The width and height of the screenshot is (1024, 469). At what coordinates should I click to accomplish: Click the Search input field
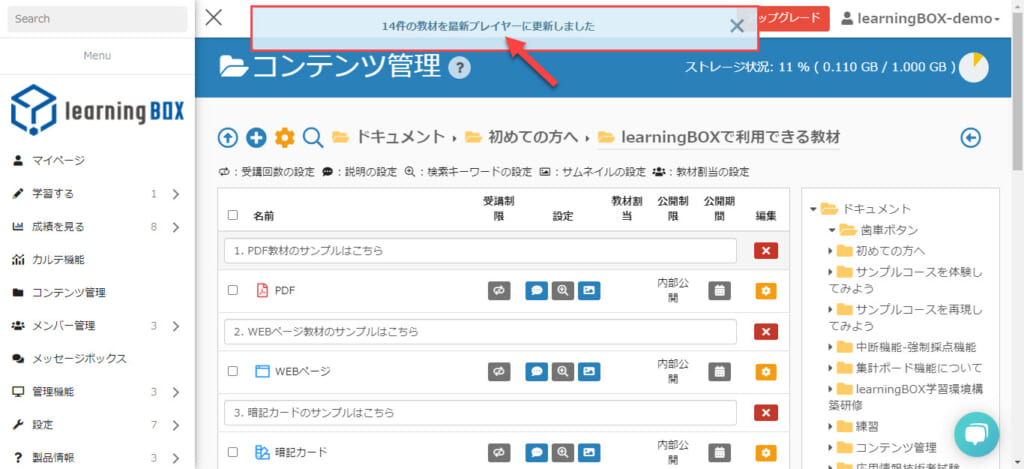(x=97, y=19)
